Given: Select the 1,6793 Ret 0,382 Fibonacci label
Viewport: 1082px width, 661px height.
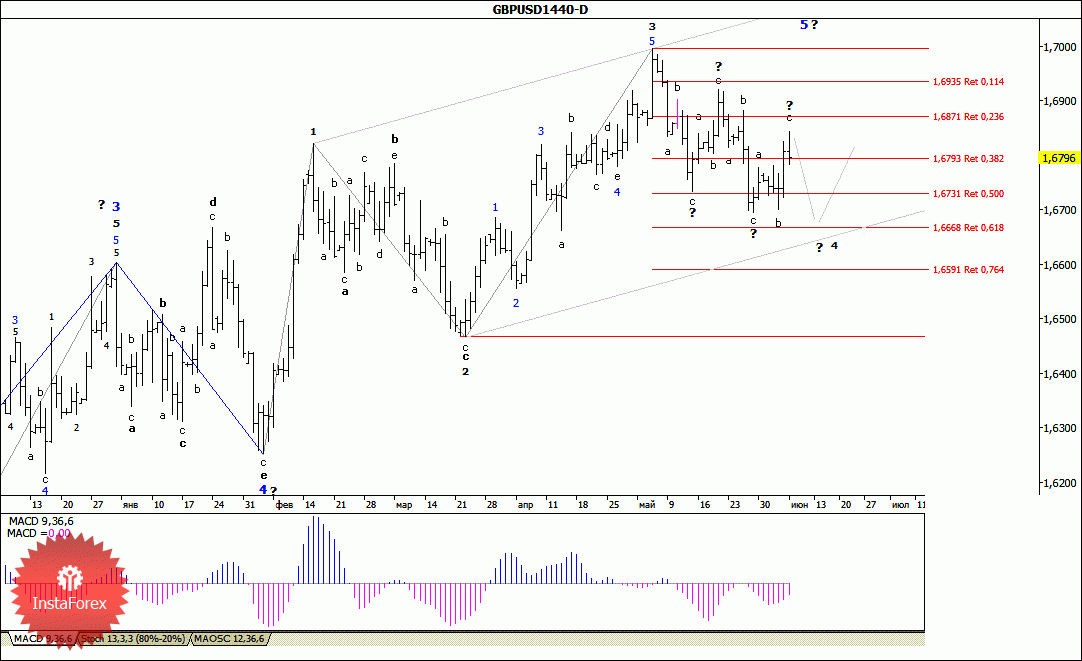Looking at the screenshot, I should [968, 159].
